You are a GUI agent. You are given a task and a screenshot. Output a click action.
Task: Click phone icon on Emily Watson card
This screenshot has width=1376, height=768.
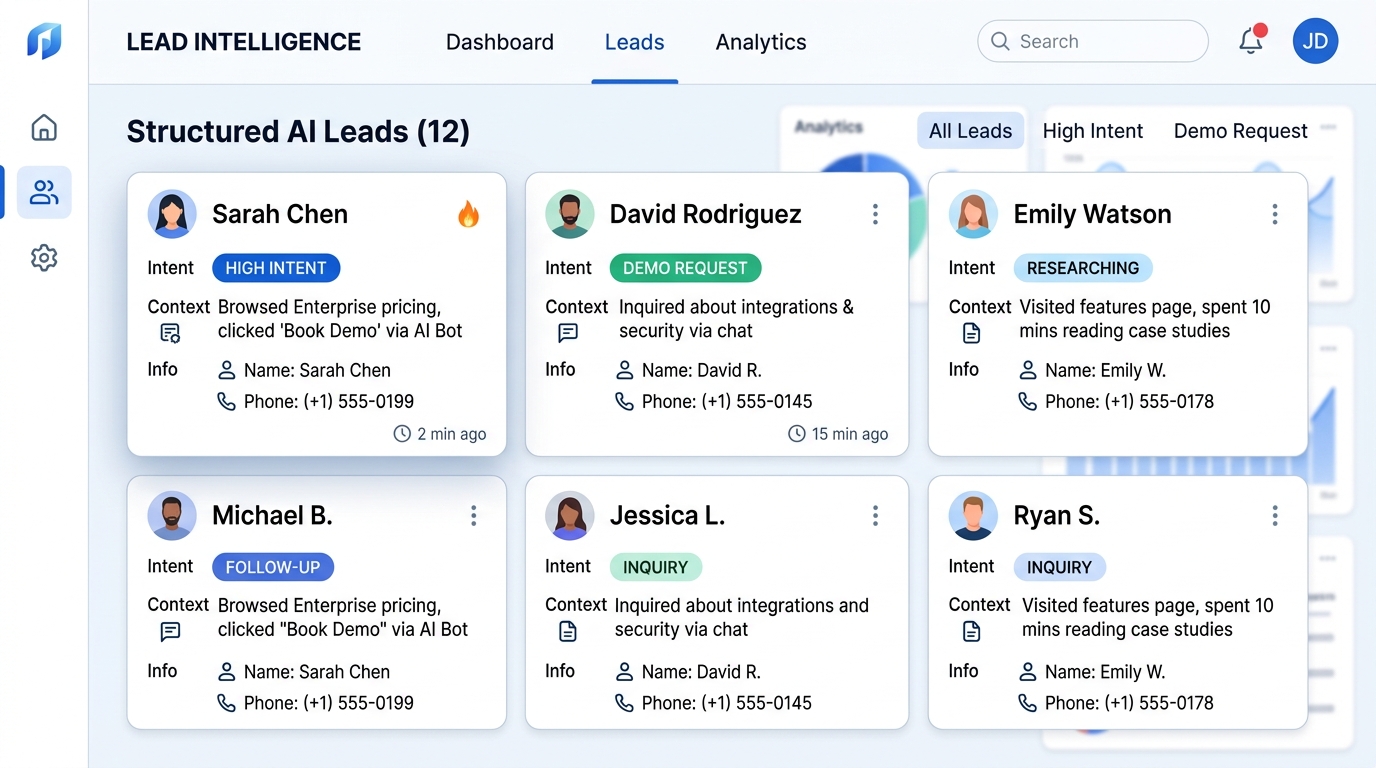click(x=1028, y=401)
